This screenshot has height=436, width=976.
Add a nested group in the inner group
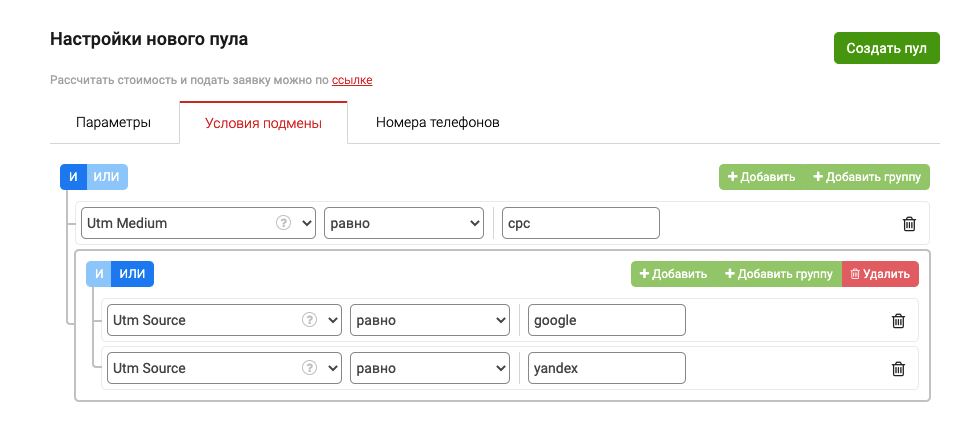(x=779, y=274)
